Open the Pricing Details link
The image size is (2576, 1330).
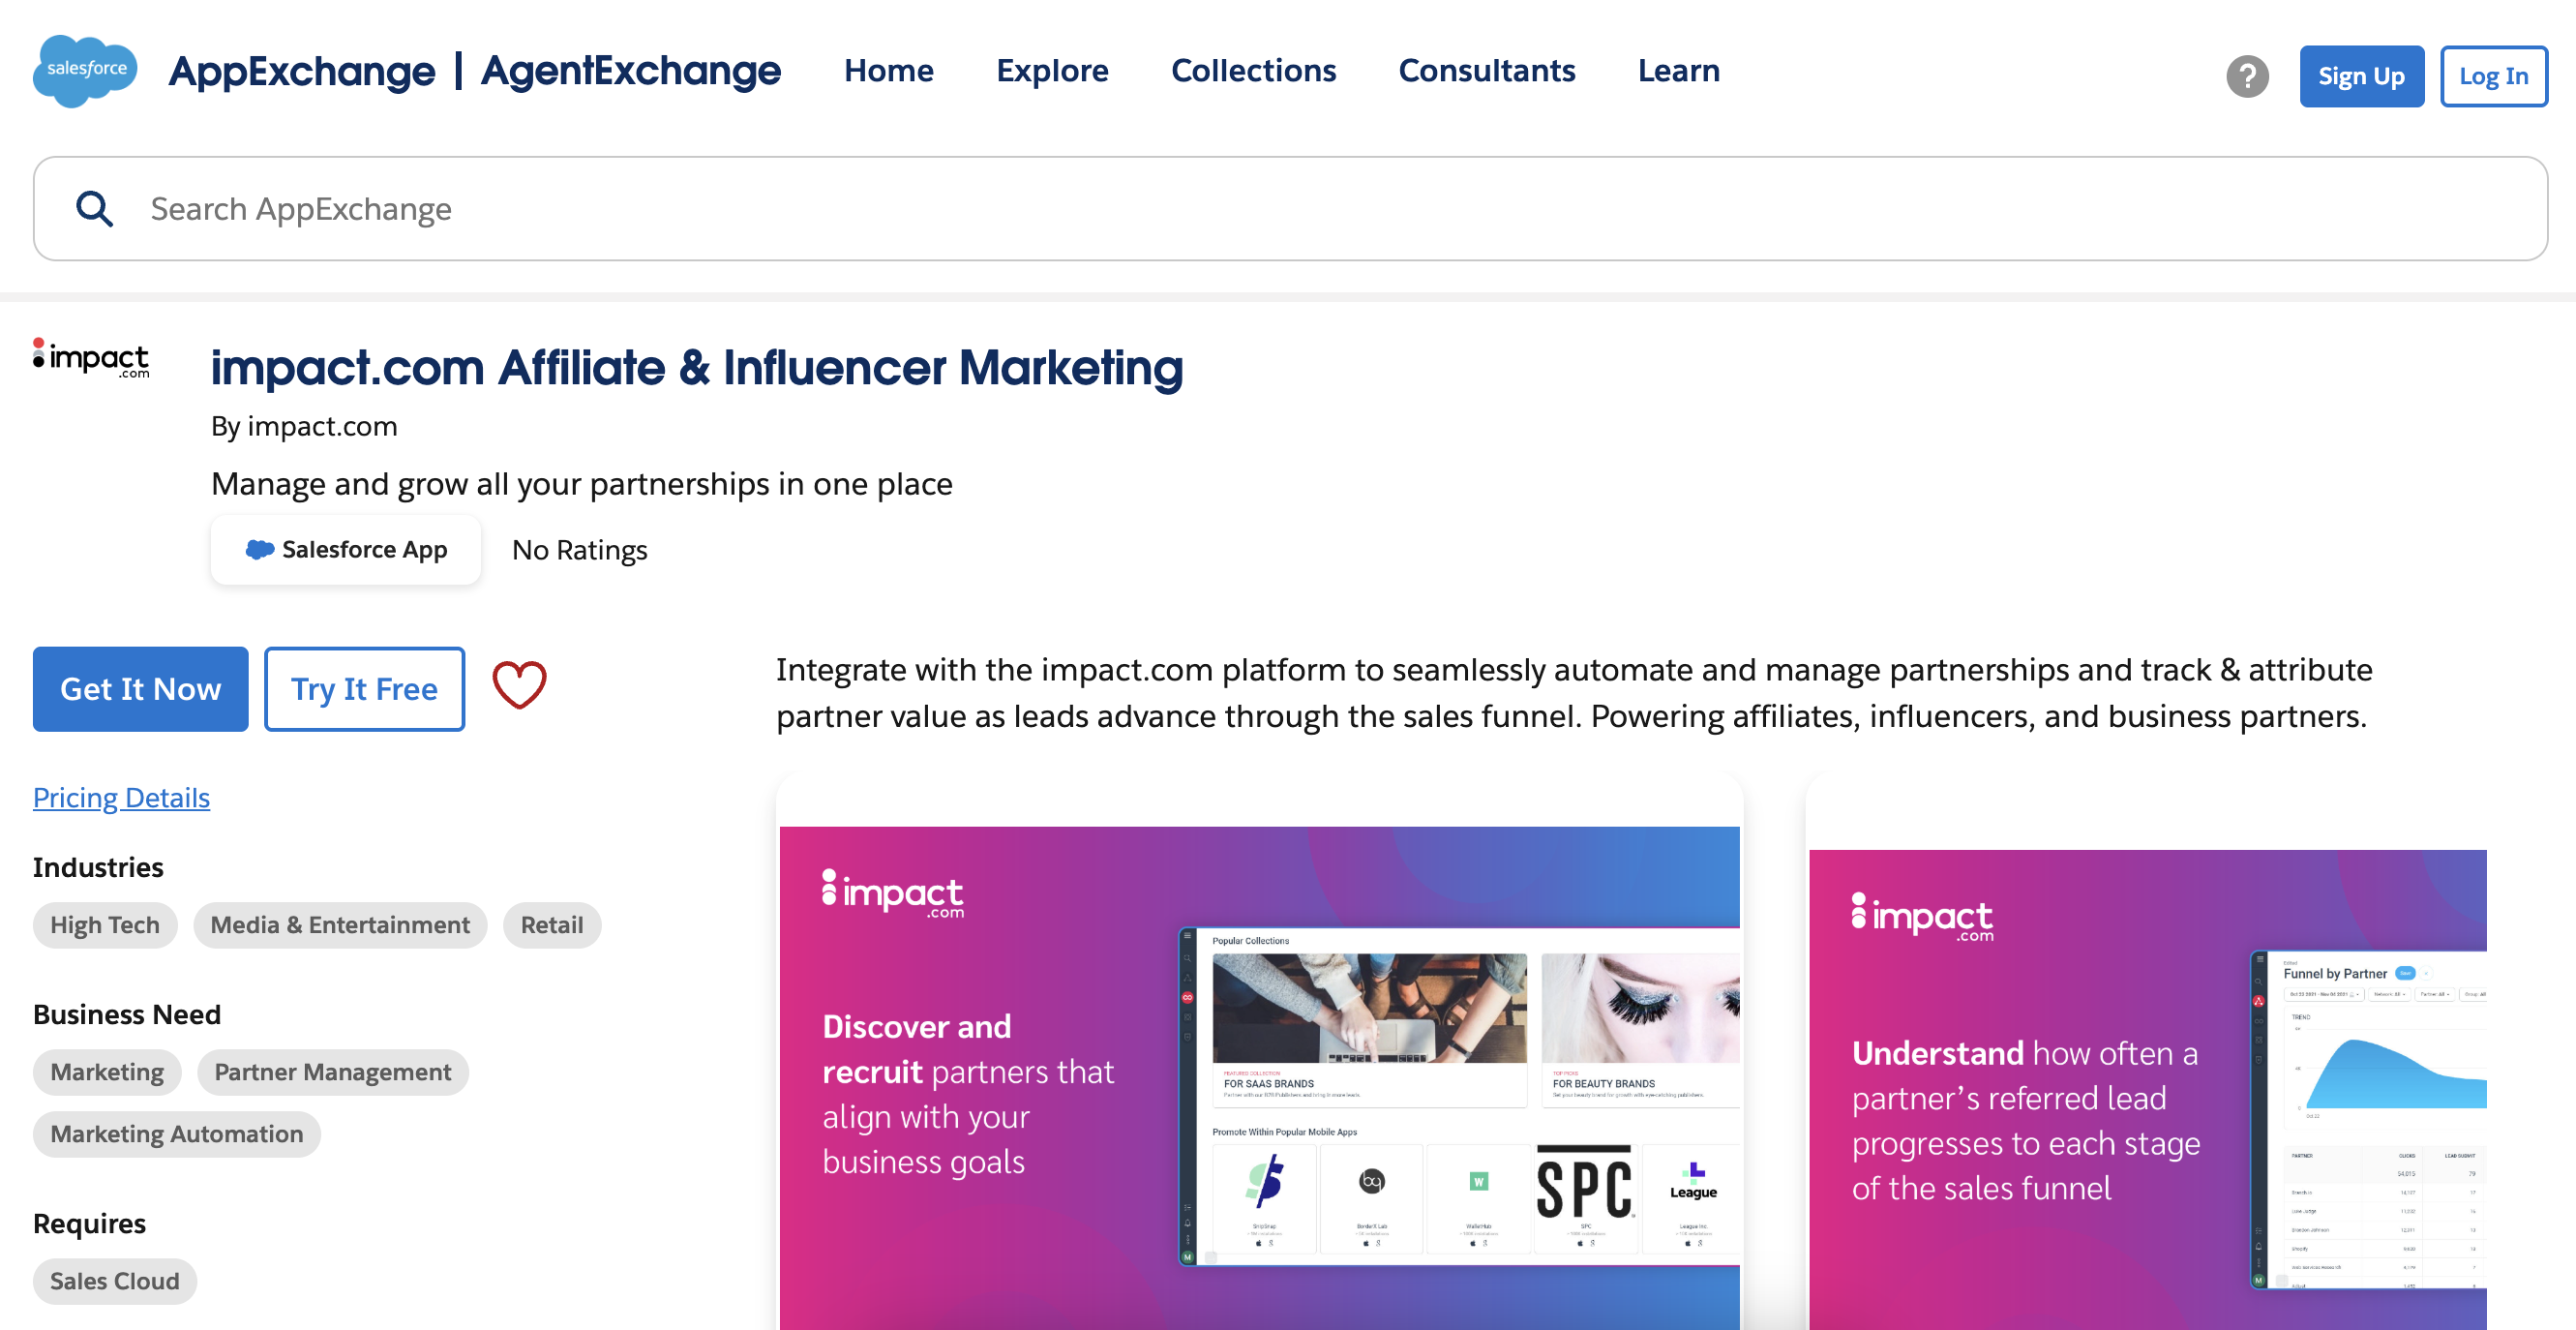[x=121, y=798]
